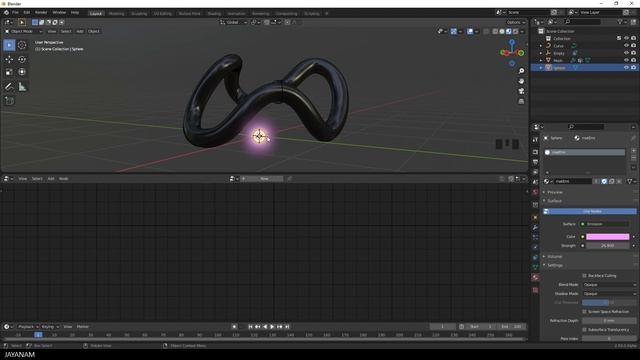Select the Measure ruler tool
The image size is (640, 360).
click(x=22, y=87)
